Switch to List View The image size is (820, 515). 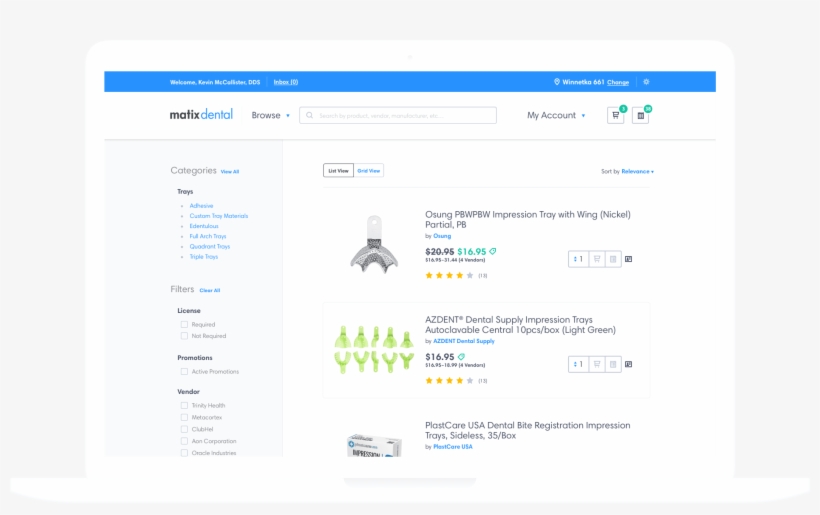(x=338, y=171)
